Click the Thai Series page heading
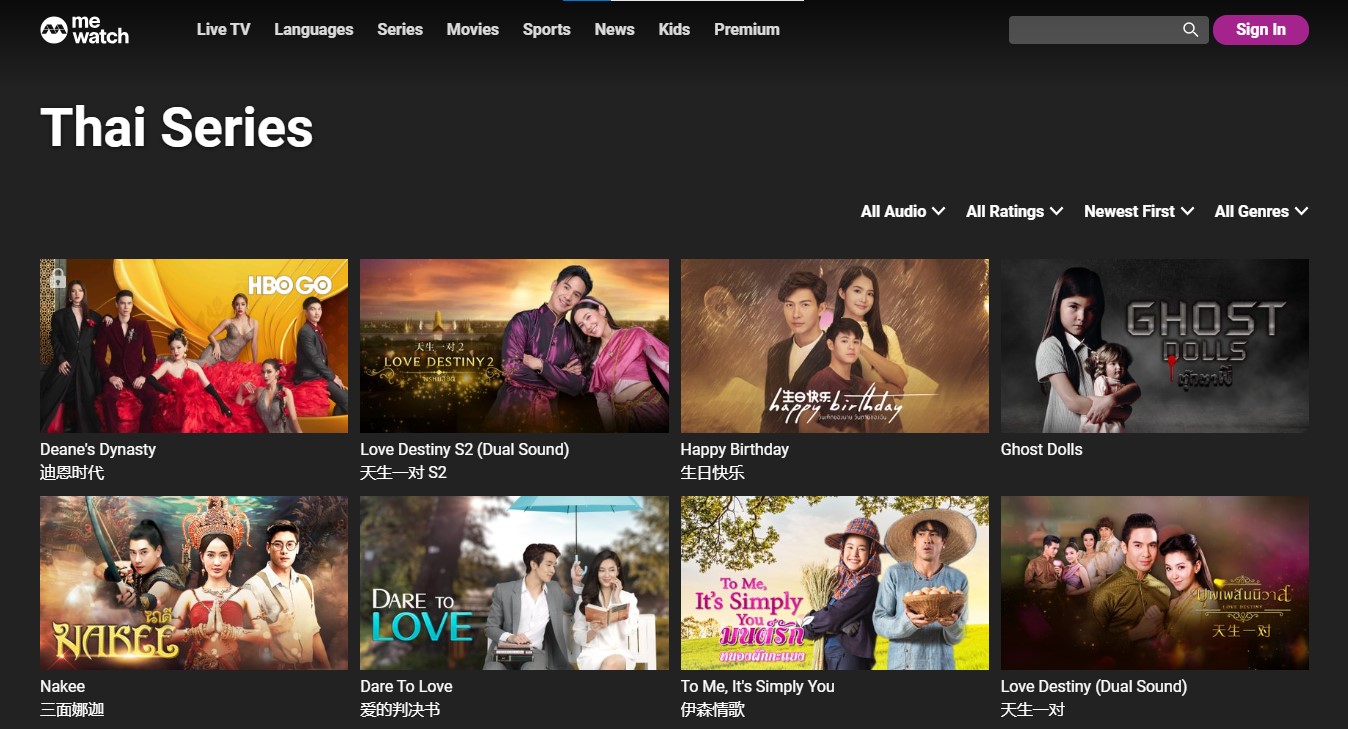1348x729 pixels. tap(177, 128)
